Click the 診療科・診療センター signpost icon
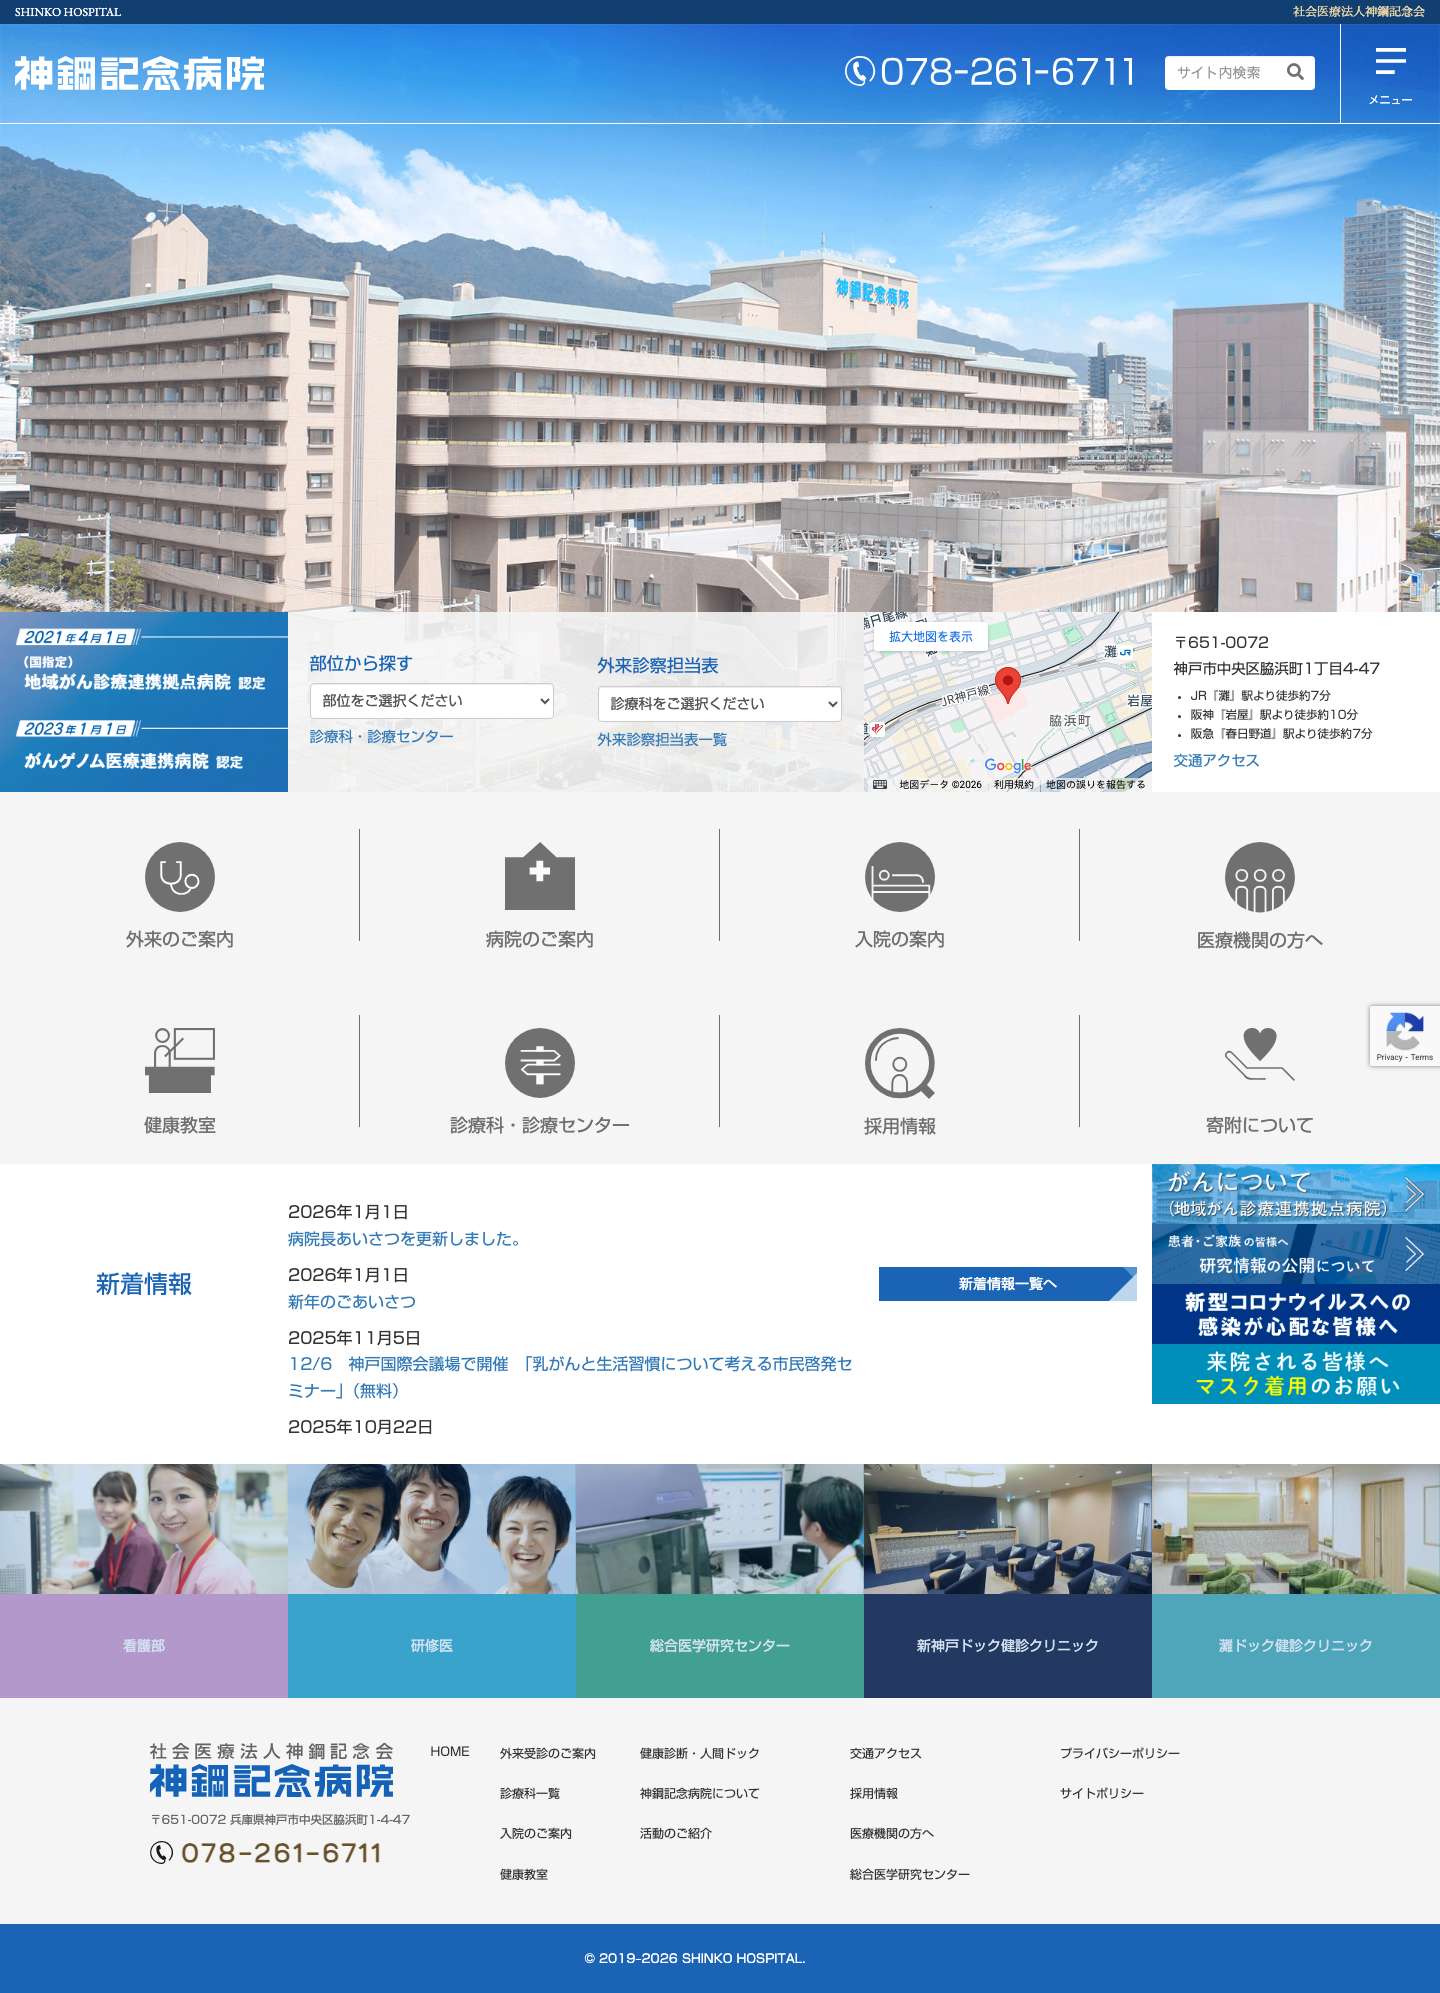 pyautogui.click(x=540, y=1063)
